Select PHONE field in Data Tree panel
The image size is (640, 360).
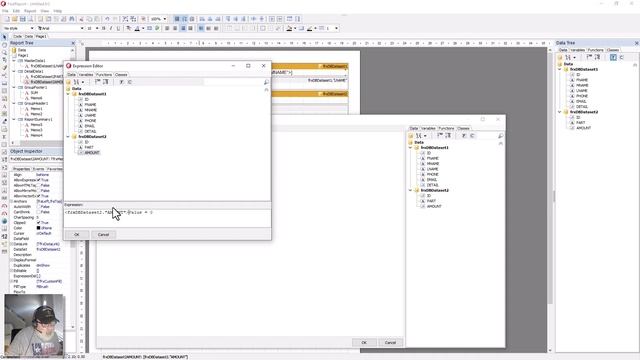click(582, 96)
